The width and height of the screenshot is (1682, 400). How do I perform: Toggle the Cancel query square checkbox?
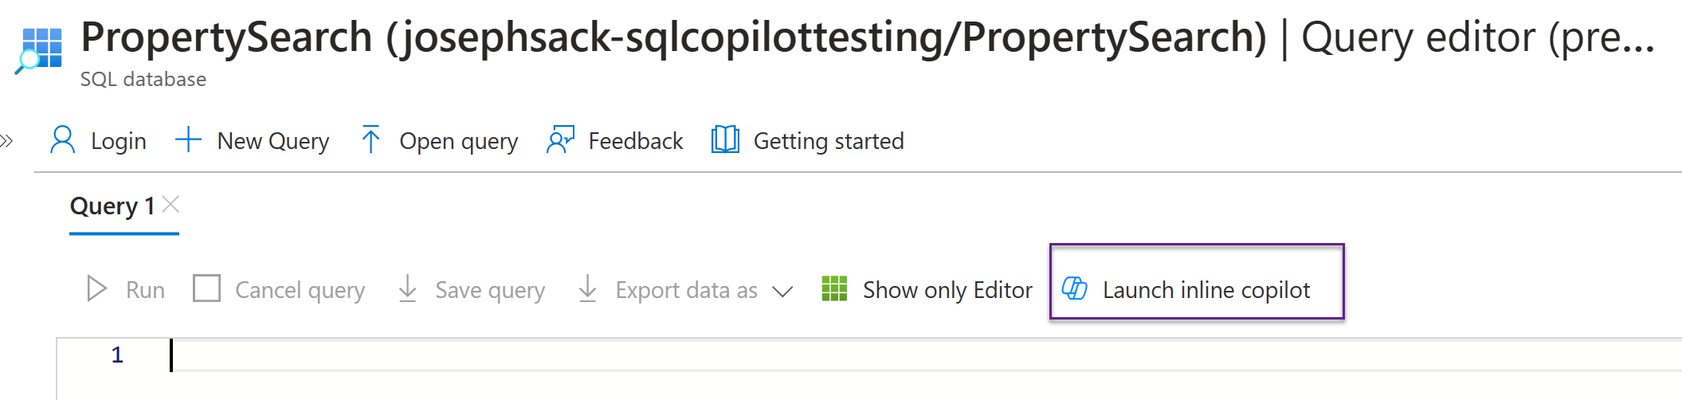click(207, 289)
